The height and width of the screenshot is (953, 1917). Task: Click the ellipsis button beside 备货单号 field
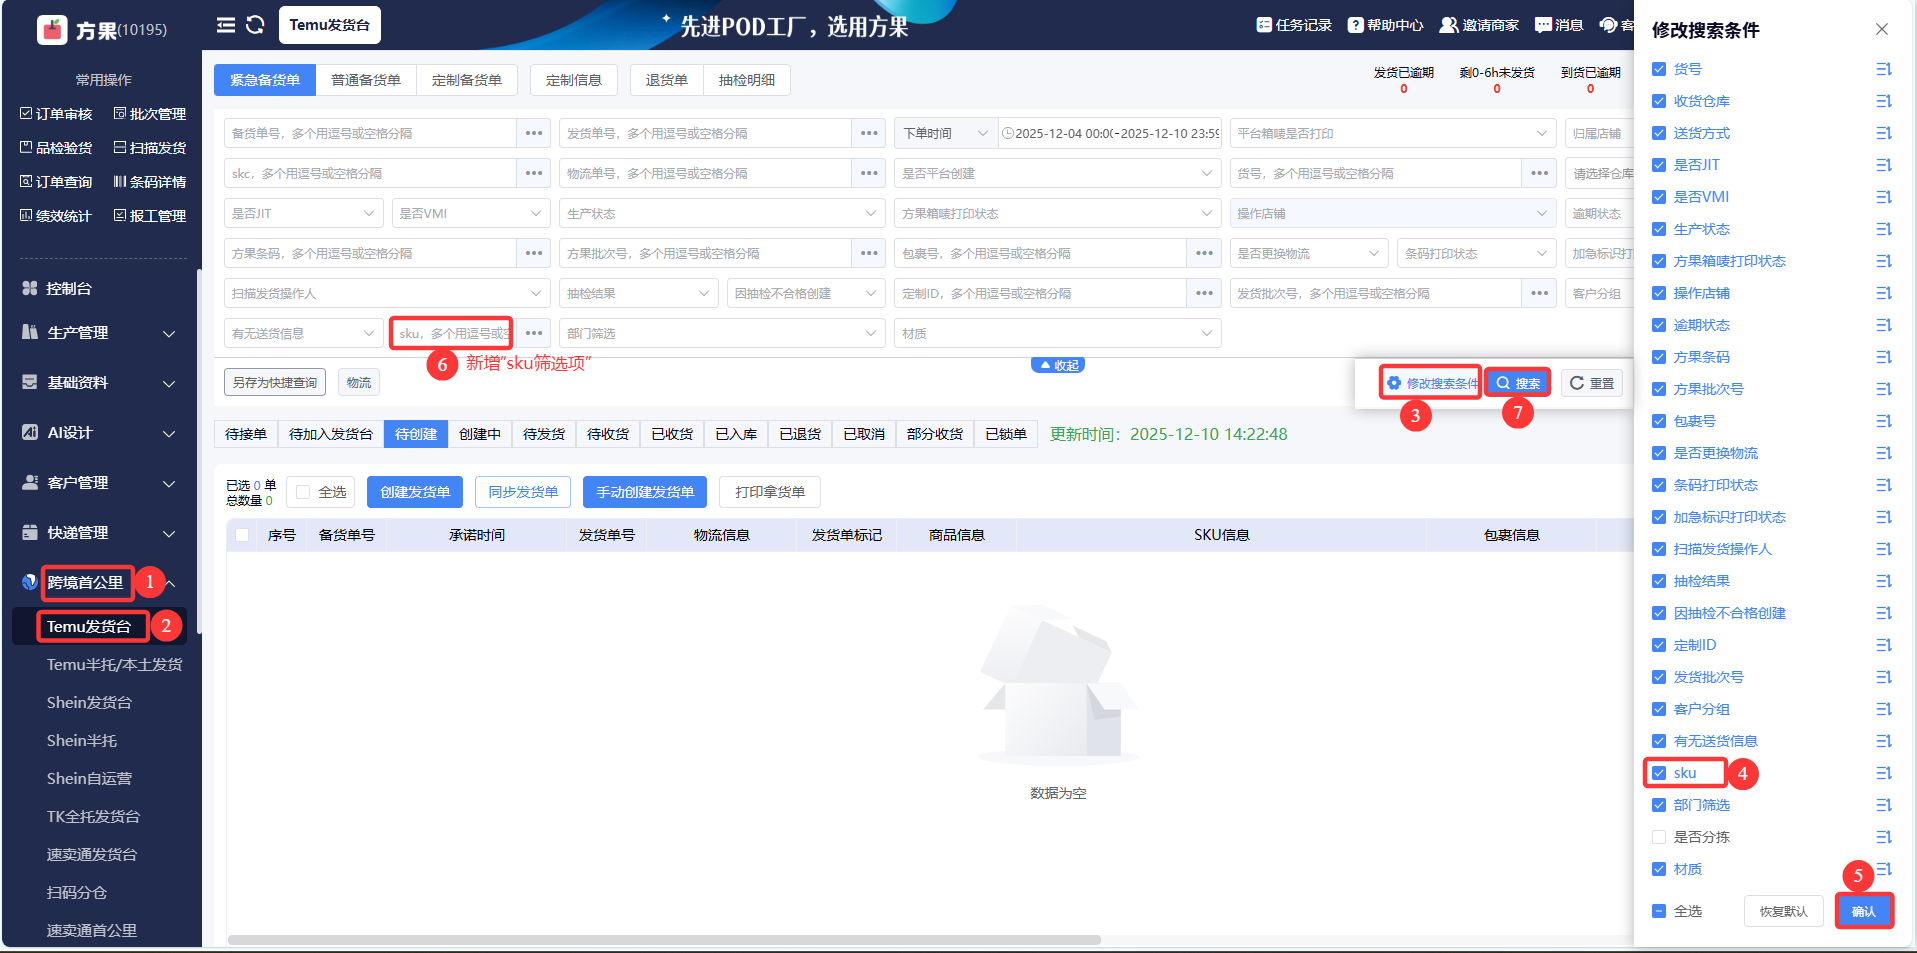pyautogui.click(x=534, y=133)
